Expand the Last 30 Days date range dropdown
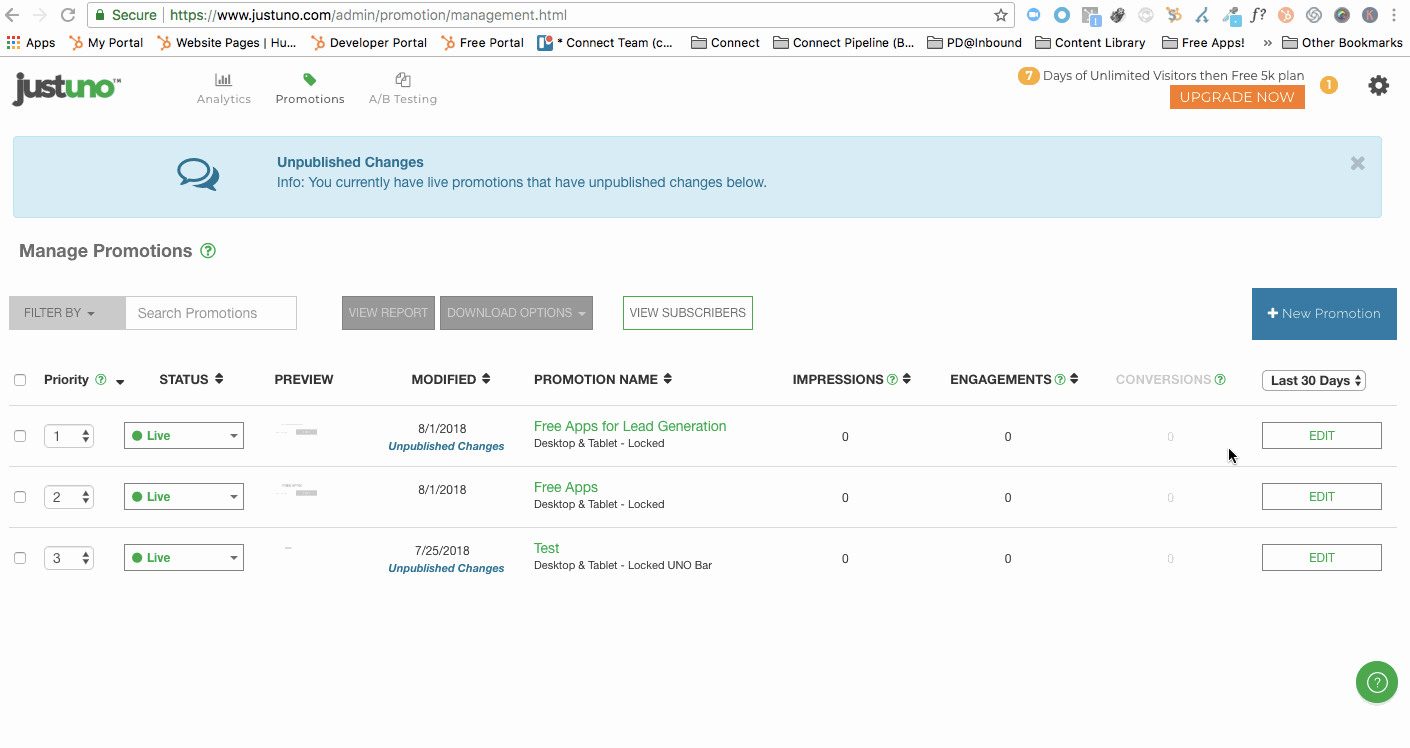Image resolution: width=1410 pixels, height=748 pixels. click(x=1314, y=380)
